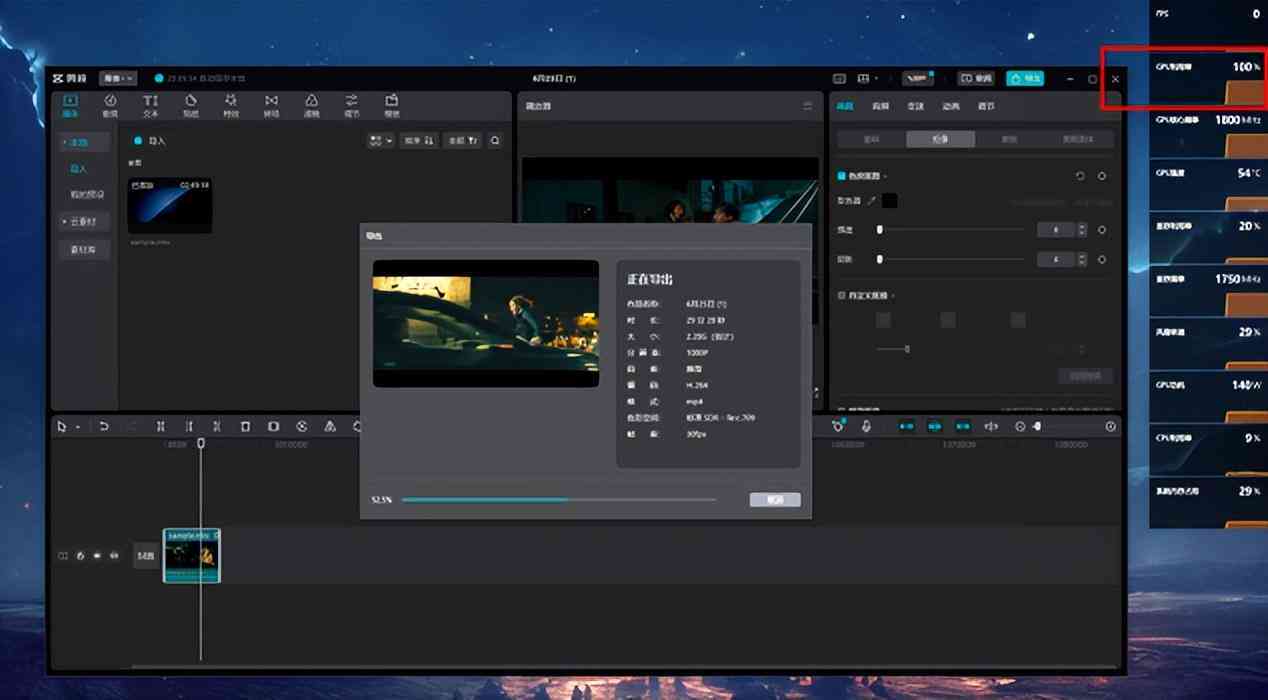The height and width of the screenshot is (700, 1268).
Task: Add keyframe for 色度抠图 using the diamond icon
Action: tap(1102, 176)
